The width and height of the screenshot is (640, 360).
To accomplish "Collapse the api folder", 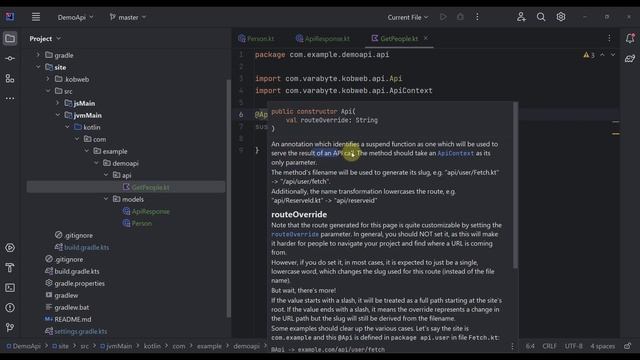I will click(x=106, y=175).
